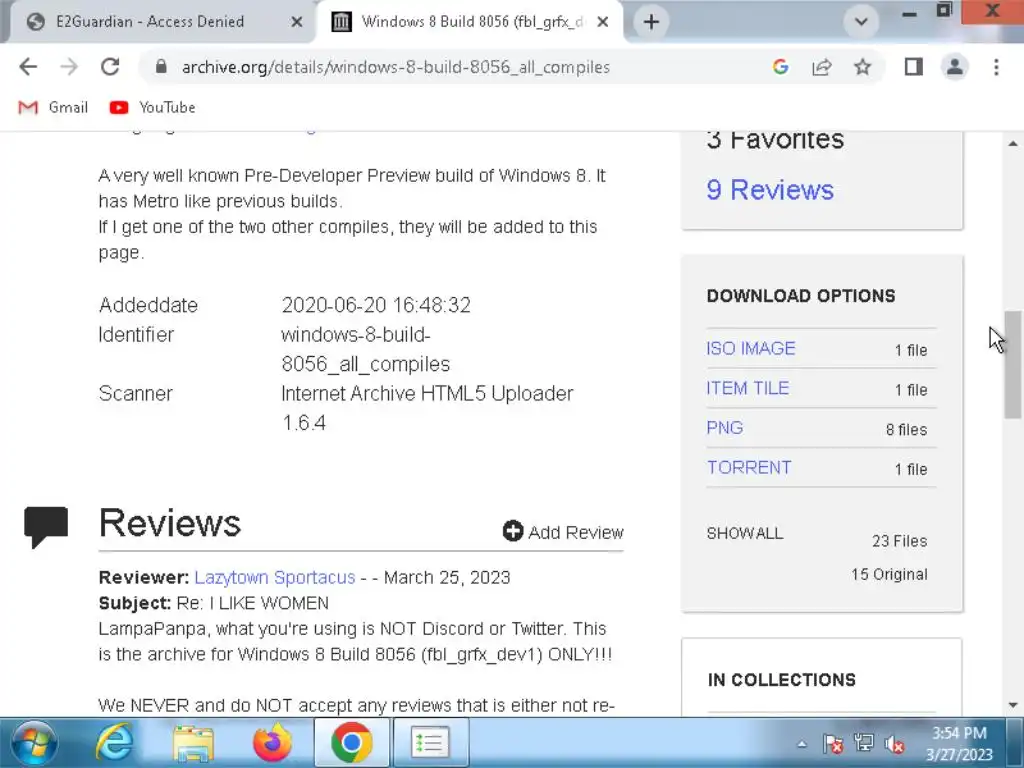1024x768 pixels.
Task: Click the address bar URL field
Action: (396, 67)
